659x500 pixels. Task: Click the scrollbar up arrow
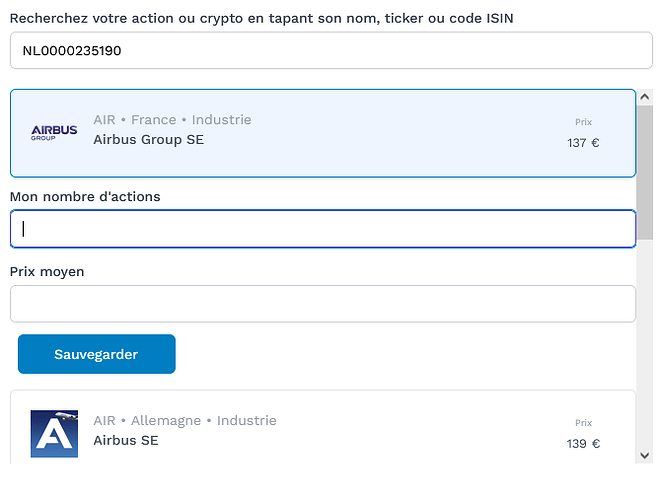point(646,97)
